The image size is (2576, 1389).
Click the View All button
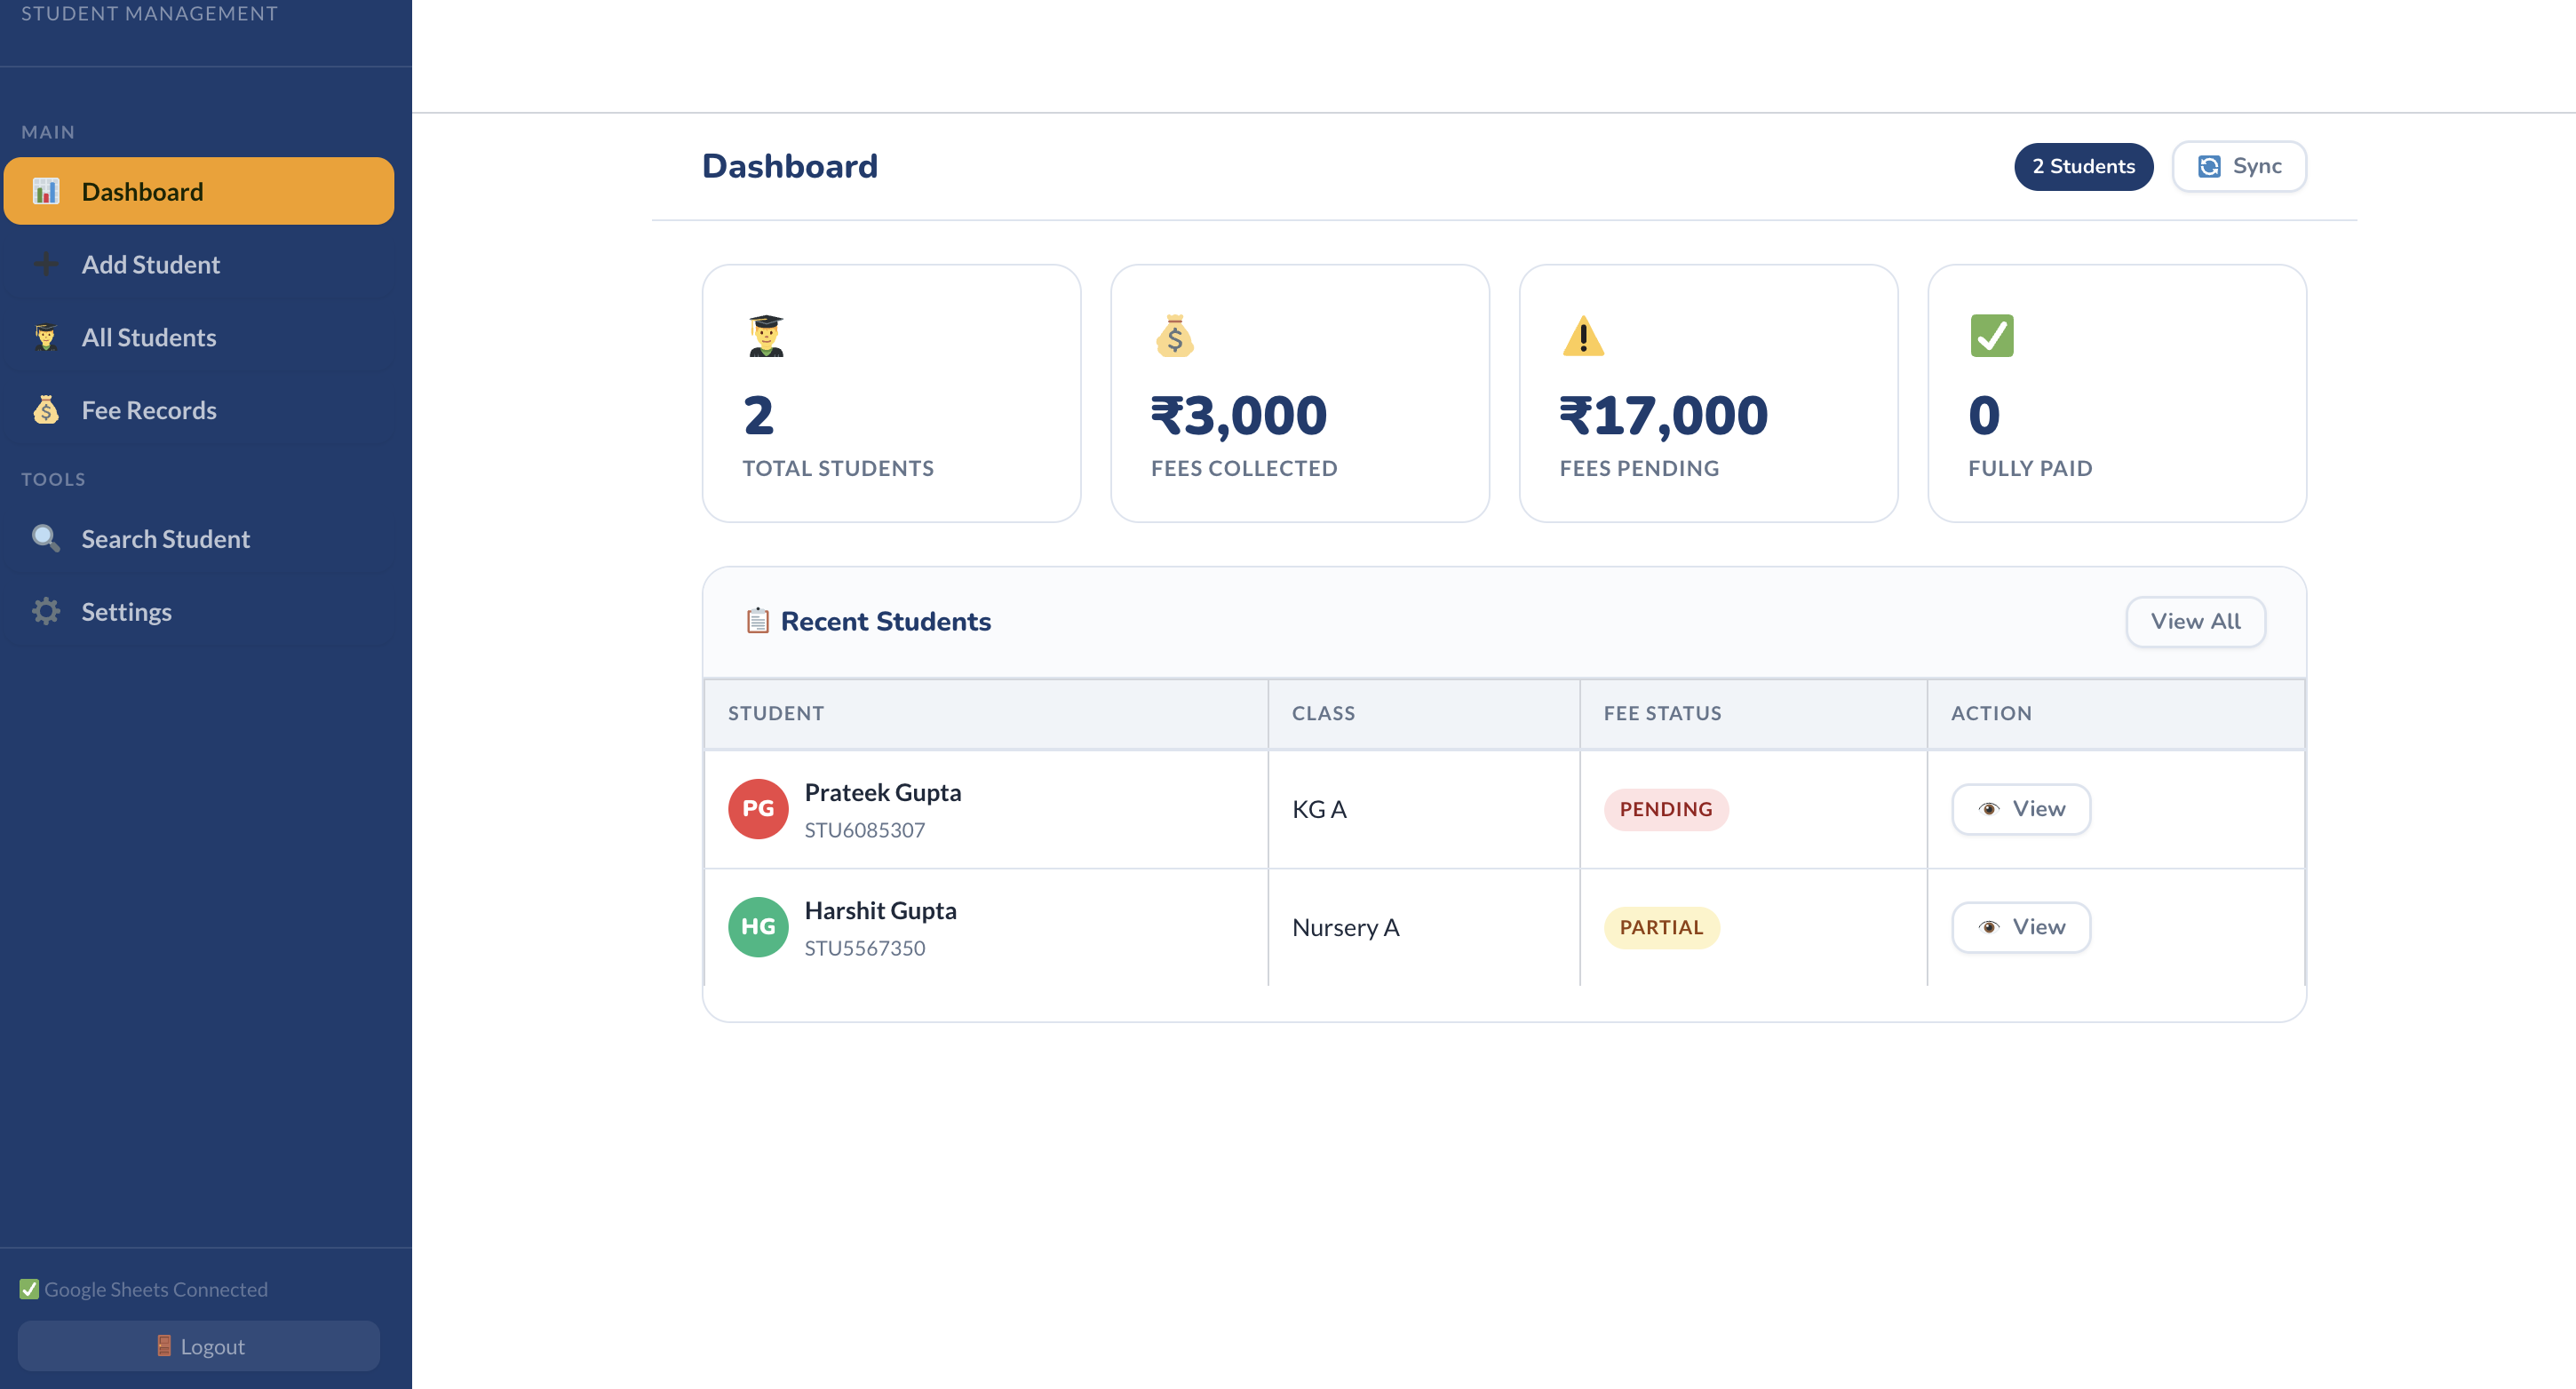pyautogui.click(x=2195, y=621)
